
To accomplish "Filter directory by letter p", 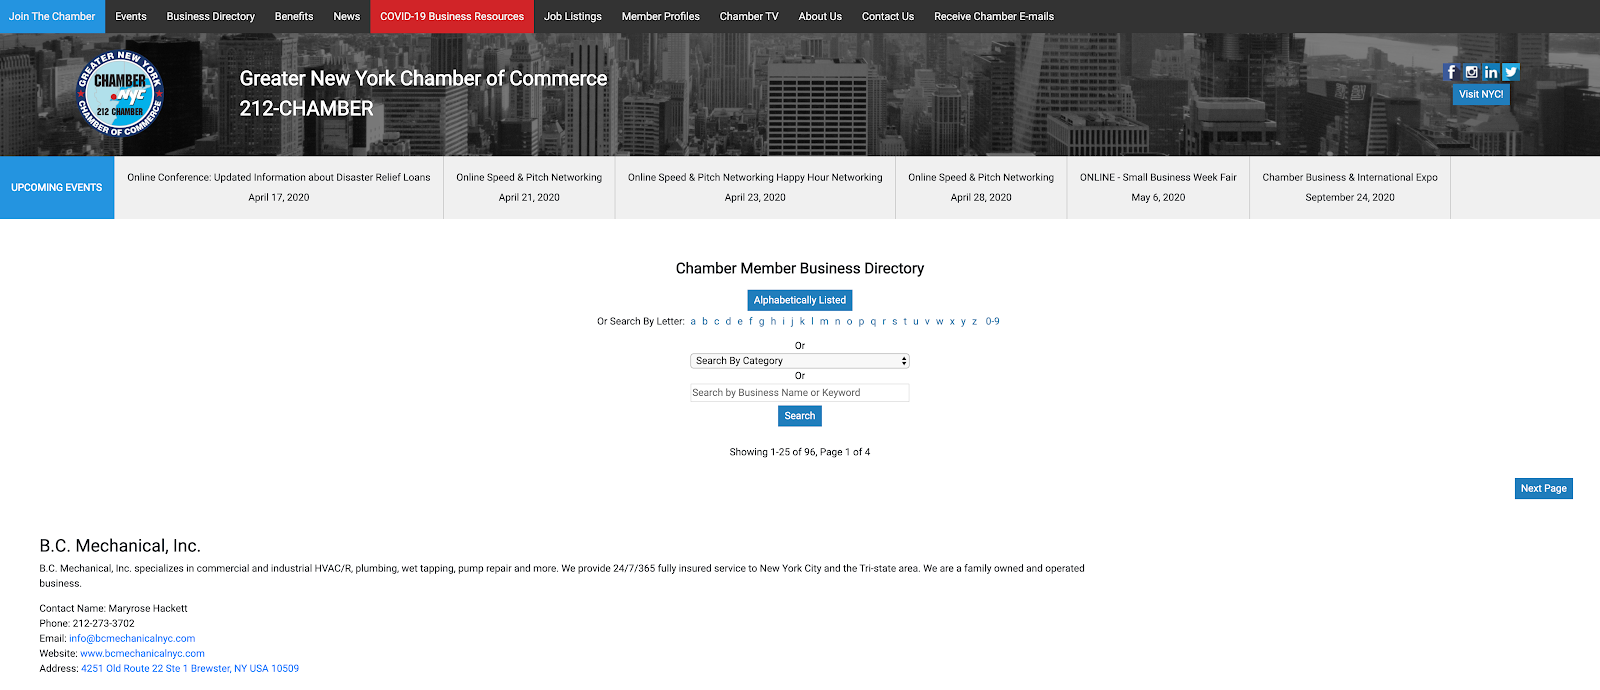I will tap(861, 322).
